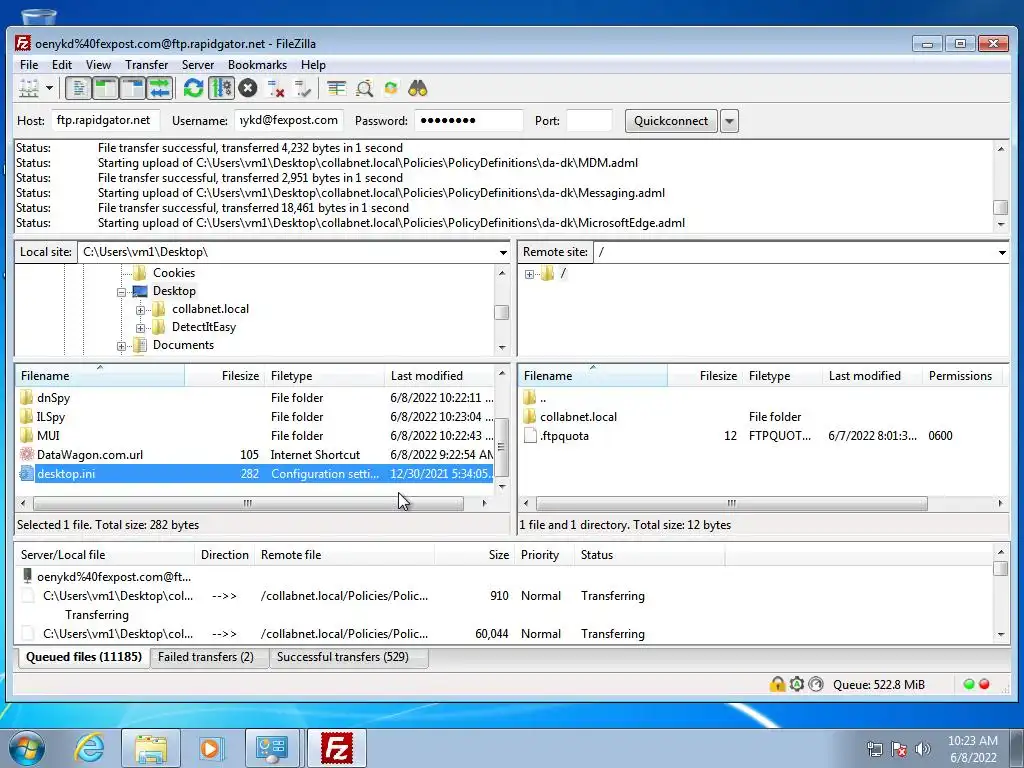Search for files recursively with binoculars icon

(418, 88)
